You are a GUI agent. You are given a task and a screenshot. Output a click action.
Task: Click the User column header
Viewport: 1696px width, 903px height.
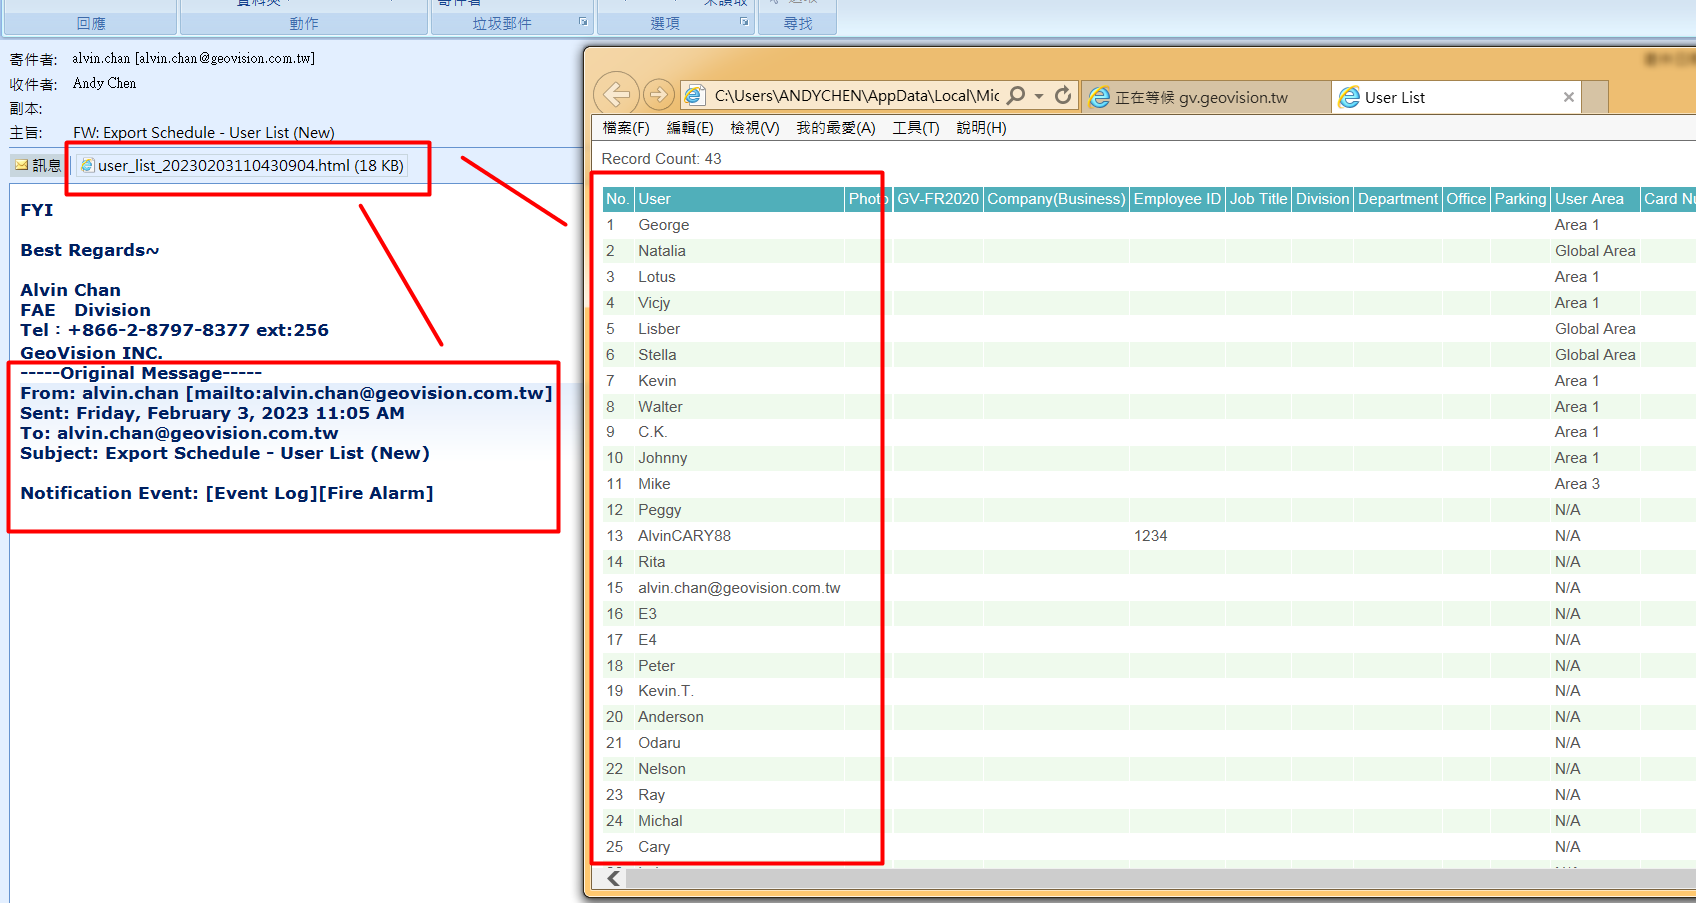tap(739, 199)
